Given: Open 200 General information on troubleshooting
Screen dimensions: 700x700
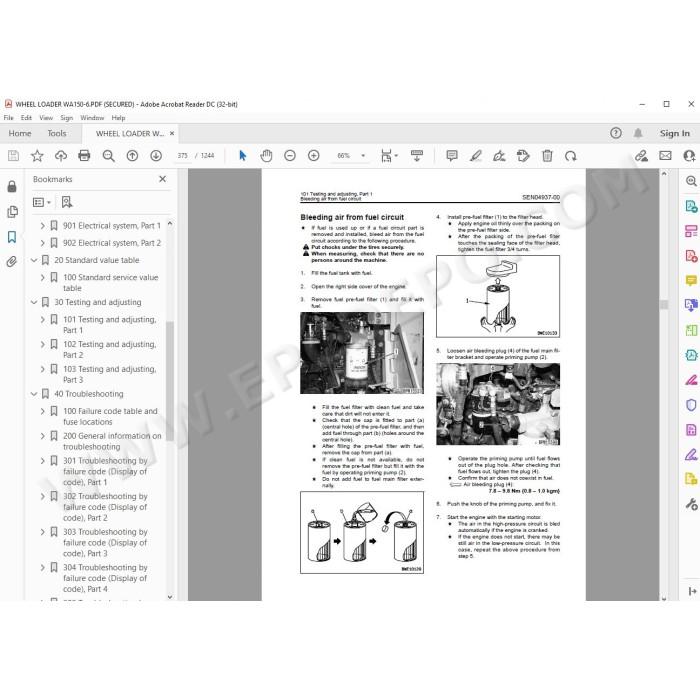Looking at the screenshot, I should pos(112,441).
